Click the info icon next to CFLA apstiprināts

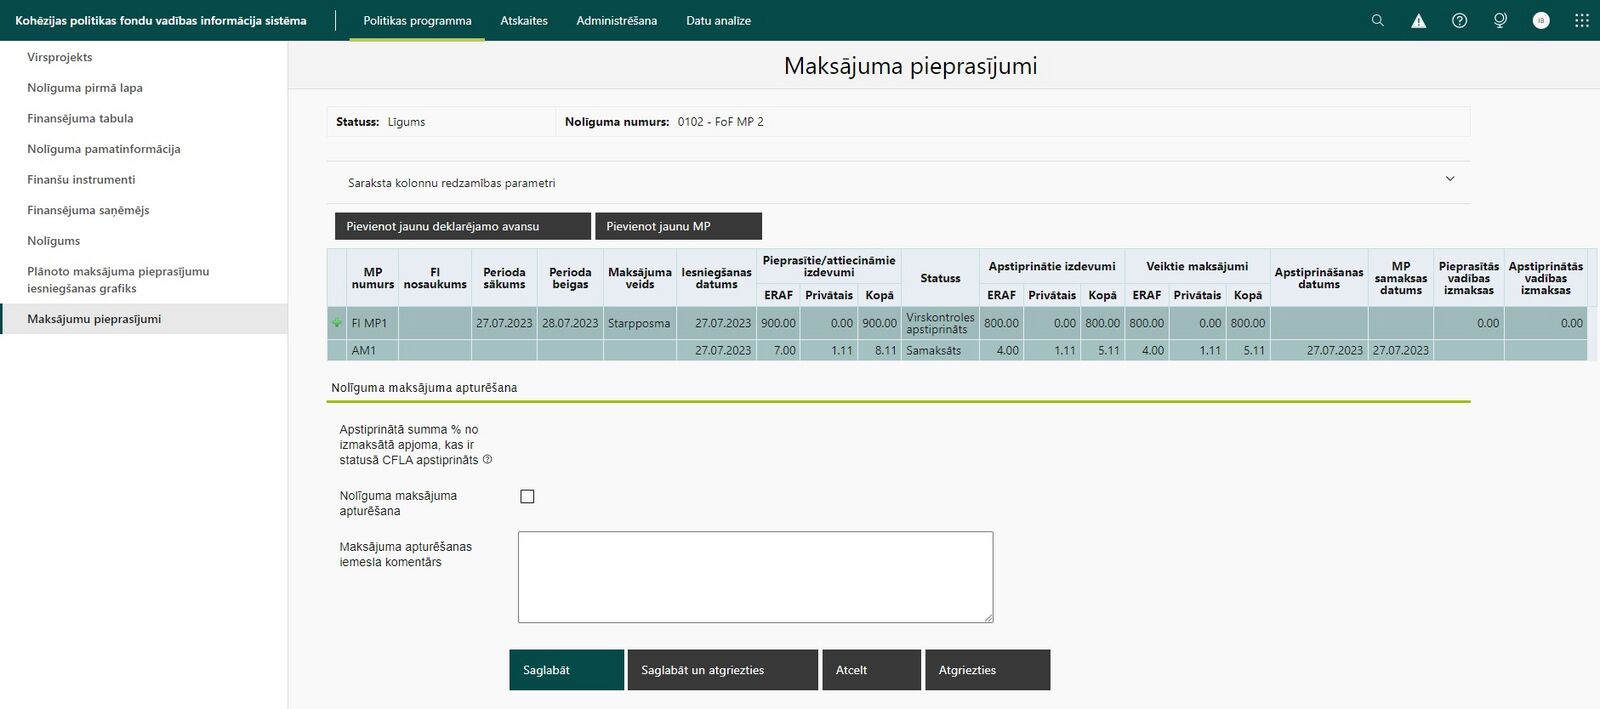click(x=488, y=460)
